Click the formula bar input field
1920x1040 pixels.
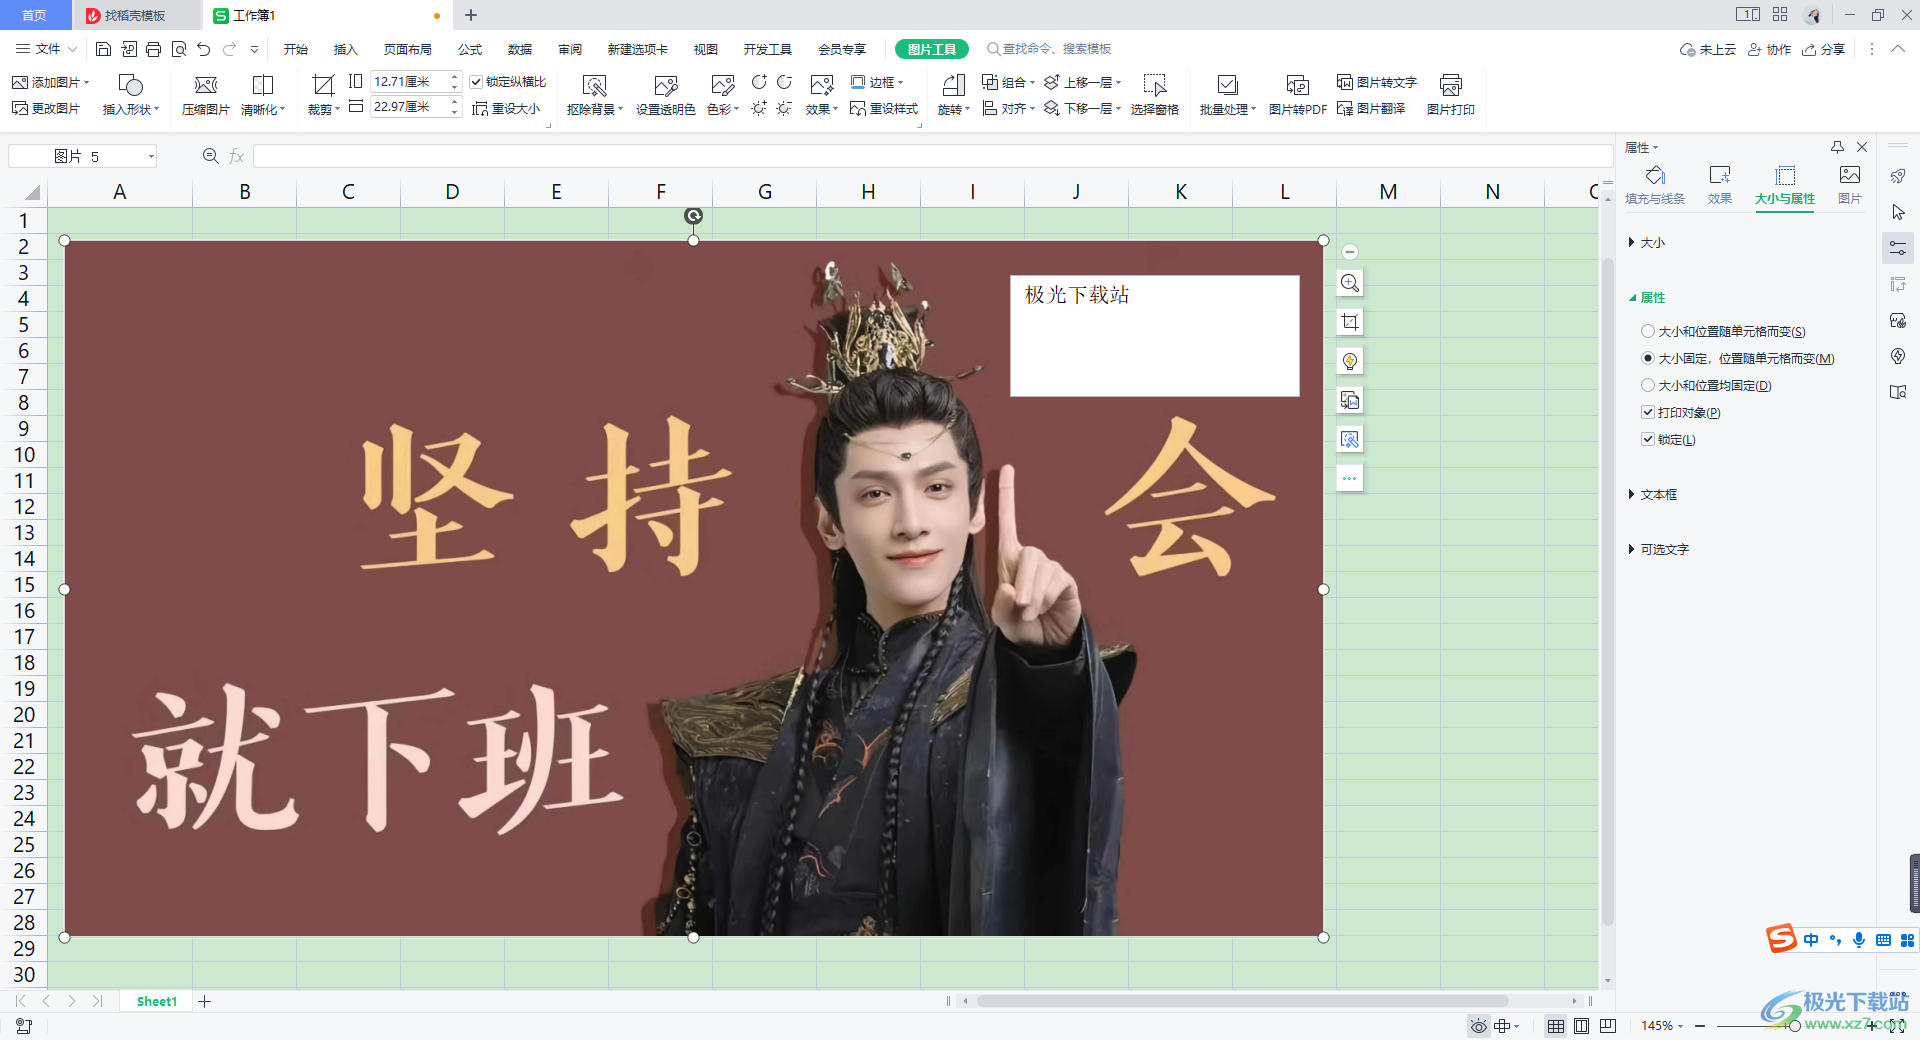[x=932, y=156]
